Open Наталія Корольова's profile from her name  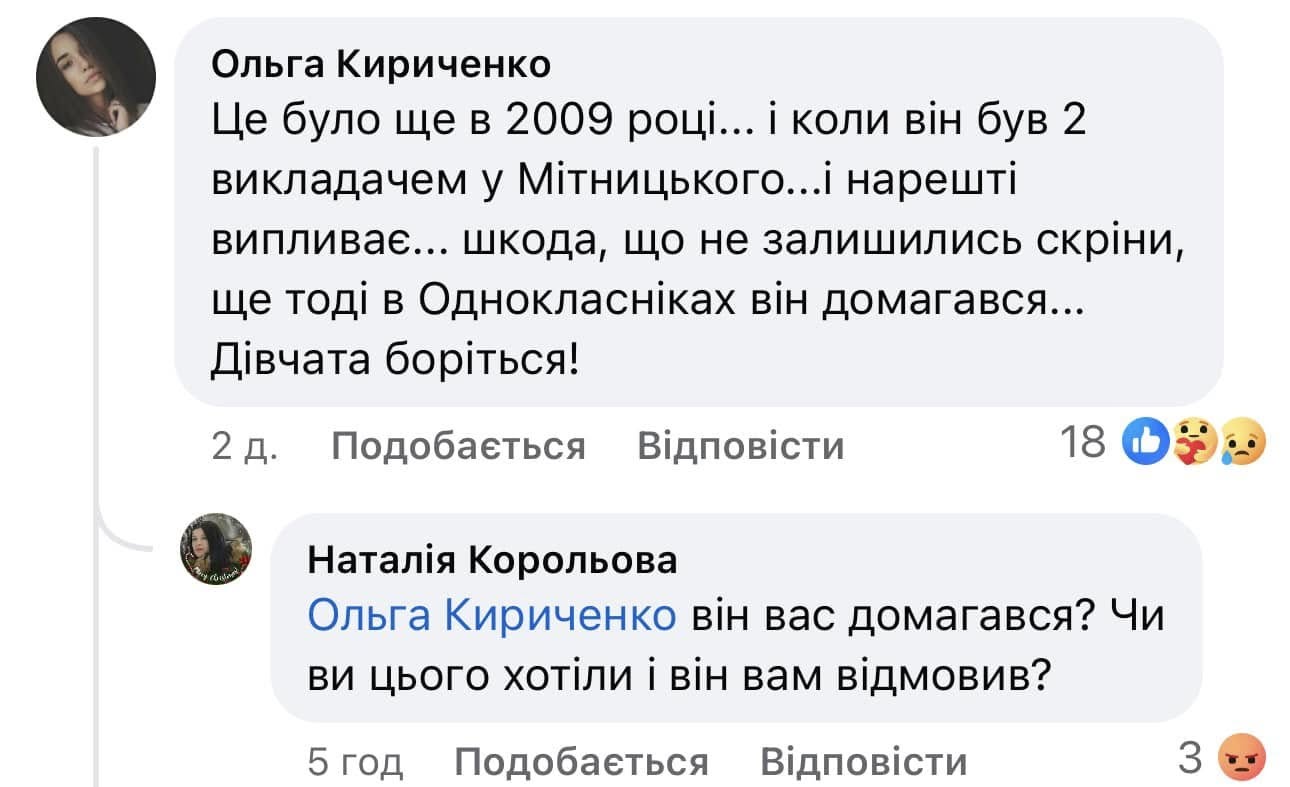click(492, 561)
